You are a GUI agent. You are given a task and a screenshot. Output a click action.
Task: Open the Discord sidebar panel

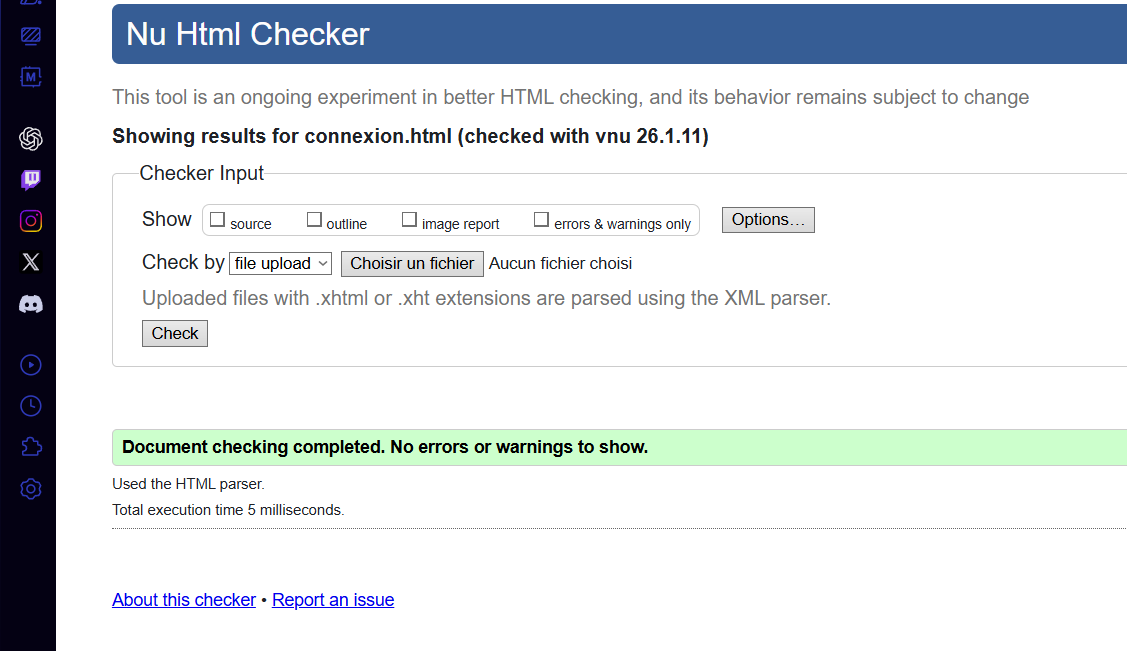31,304
